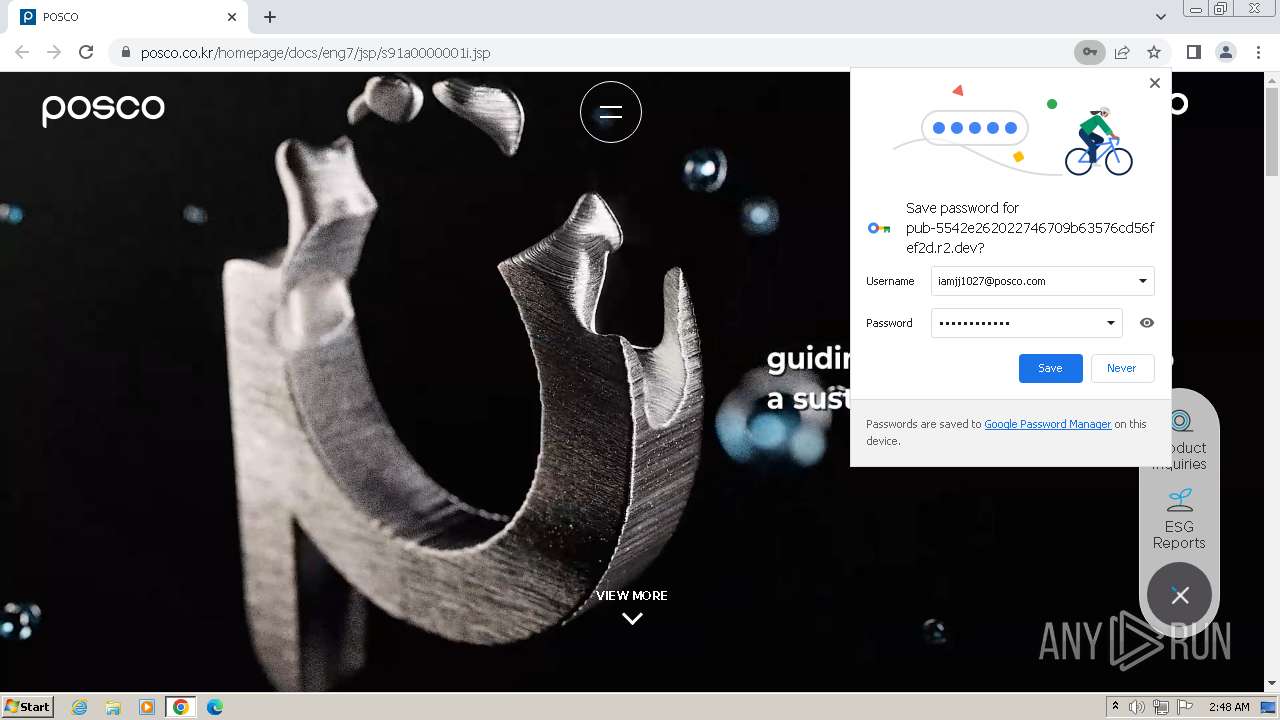Screen dimensions: 1280x720
Task: Open the POSCO hamburger menu
Action: 611,112
